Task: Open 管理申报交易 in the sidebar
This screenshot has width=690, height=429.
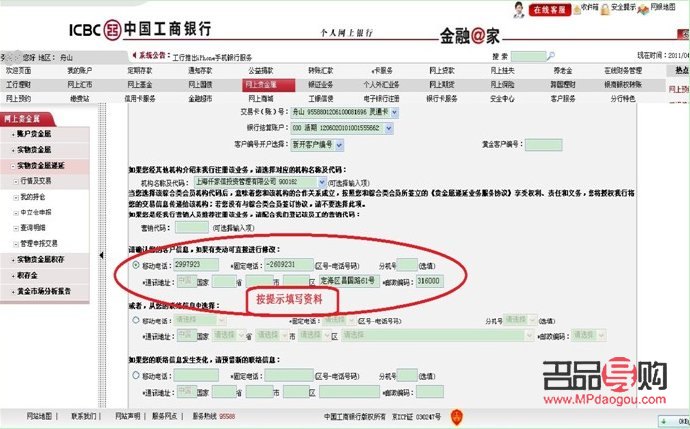Action: [x=38, y=243]
